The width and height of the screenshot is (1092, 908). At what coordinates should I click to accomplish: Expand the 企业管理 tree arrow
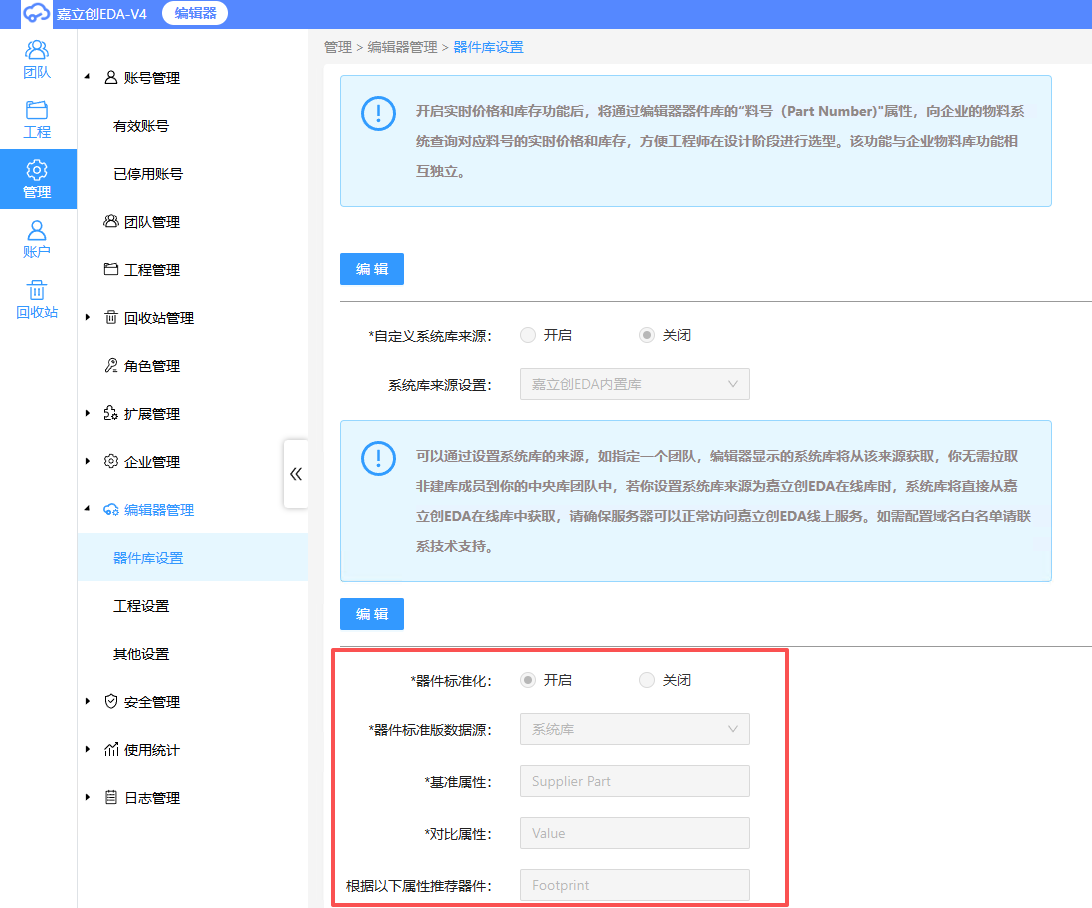coord(88,461)
